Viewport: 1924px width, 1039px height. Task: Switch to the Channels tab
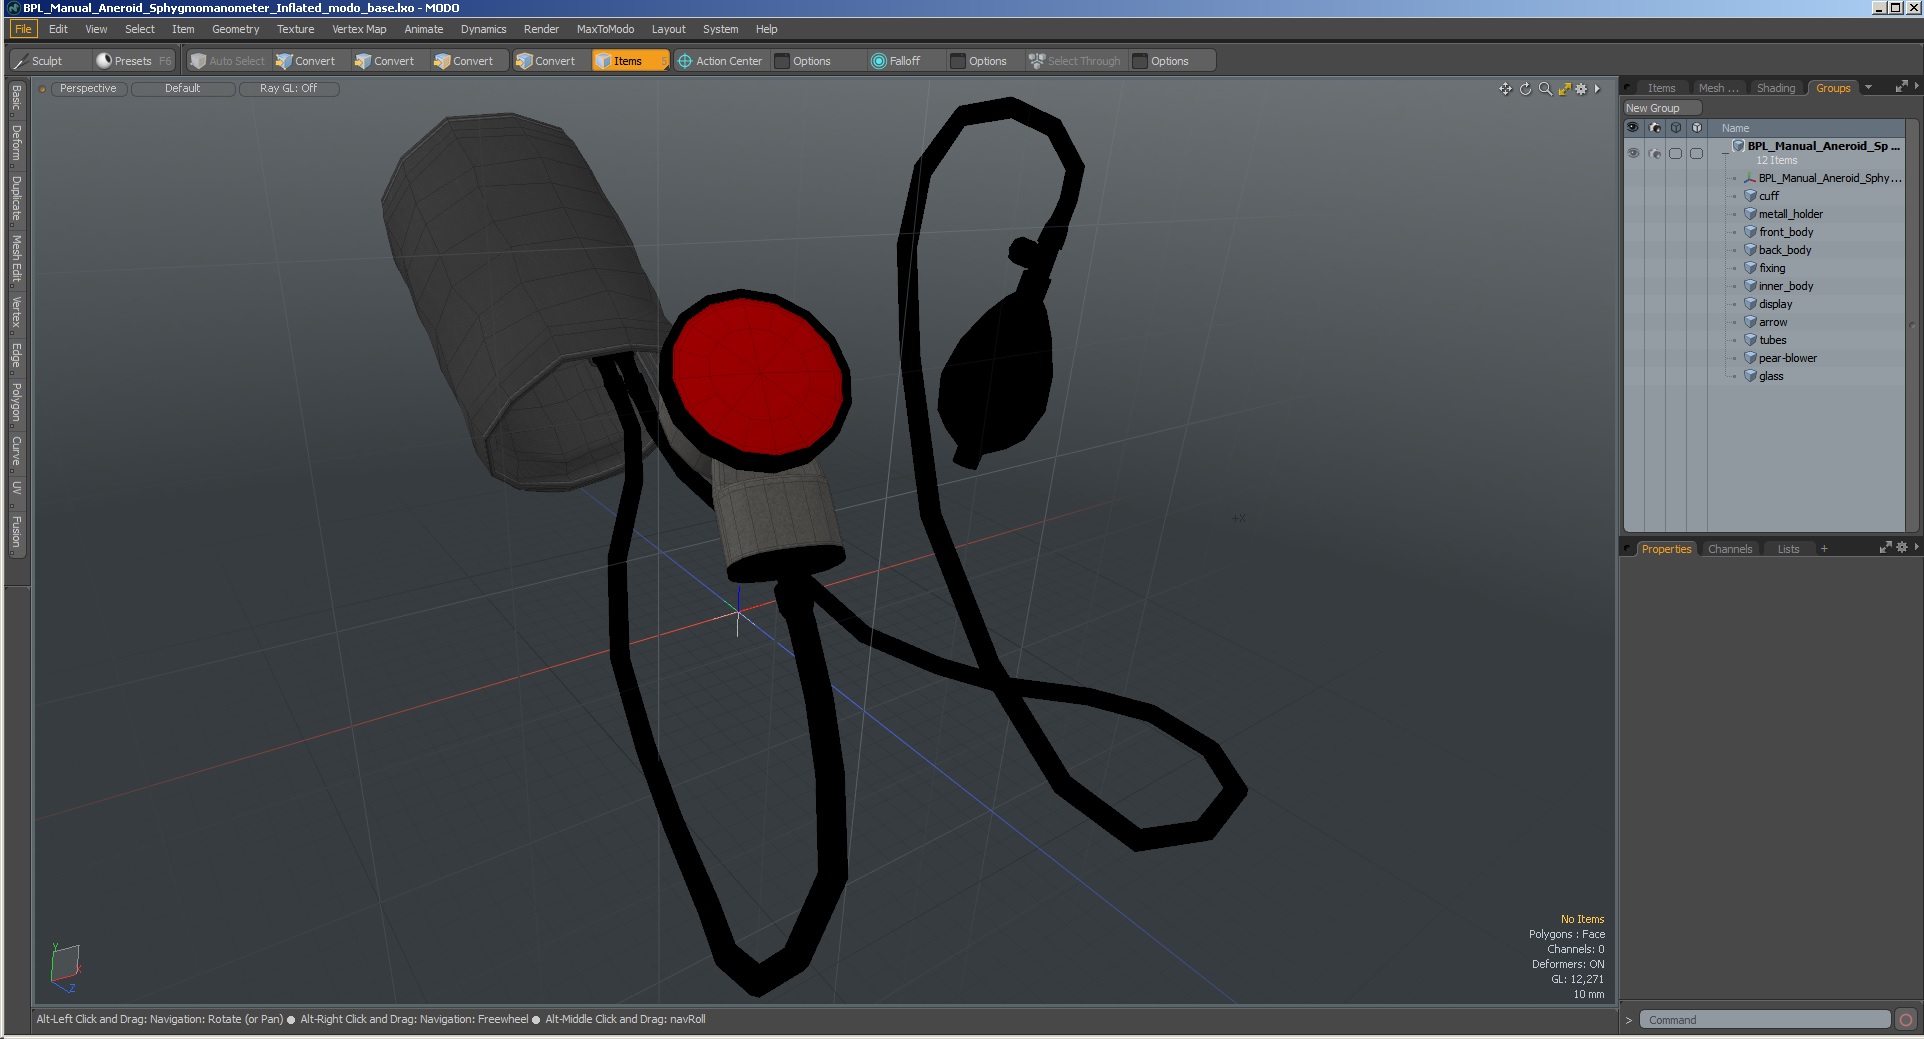1730,549
